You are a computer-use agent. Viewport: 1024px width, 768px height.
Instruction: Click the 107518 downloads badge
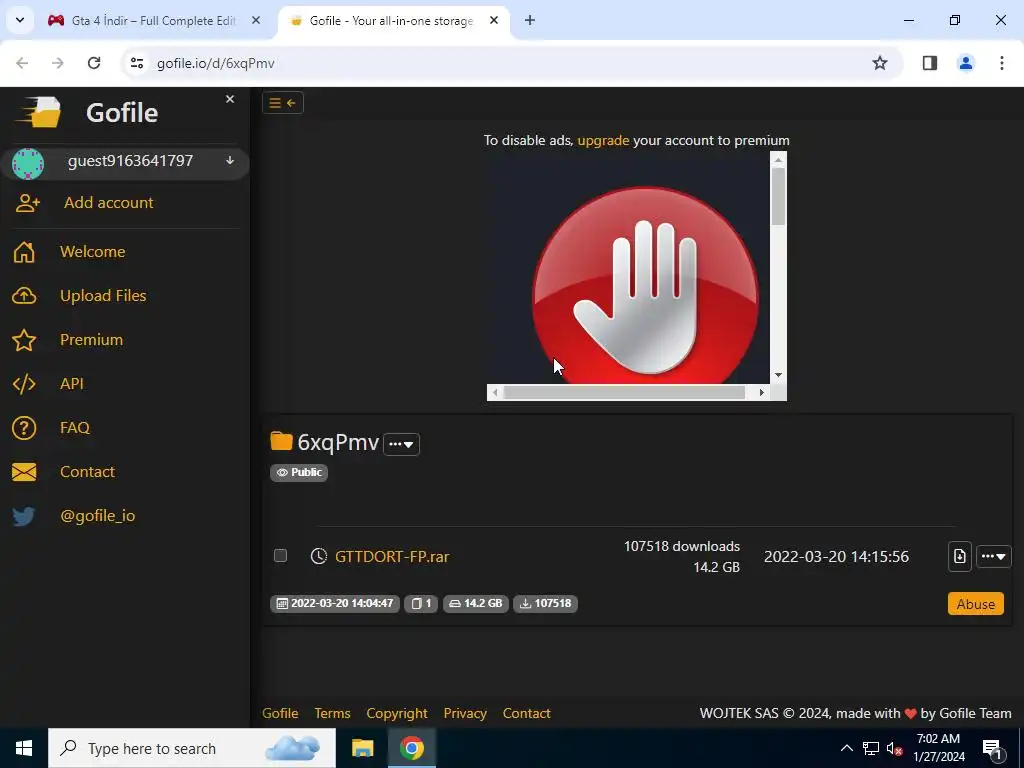[x=545, y=603]
